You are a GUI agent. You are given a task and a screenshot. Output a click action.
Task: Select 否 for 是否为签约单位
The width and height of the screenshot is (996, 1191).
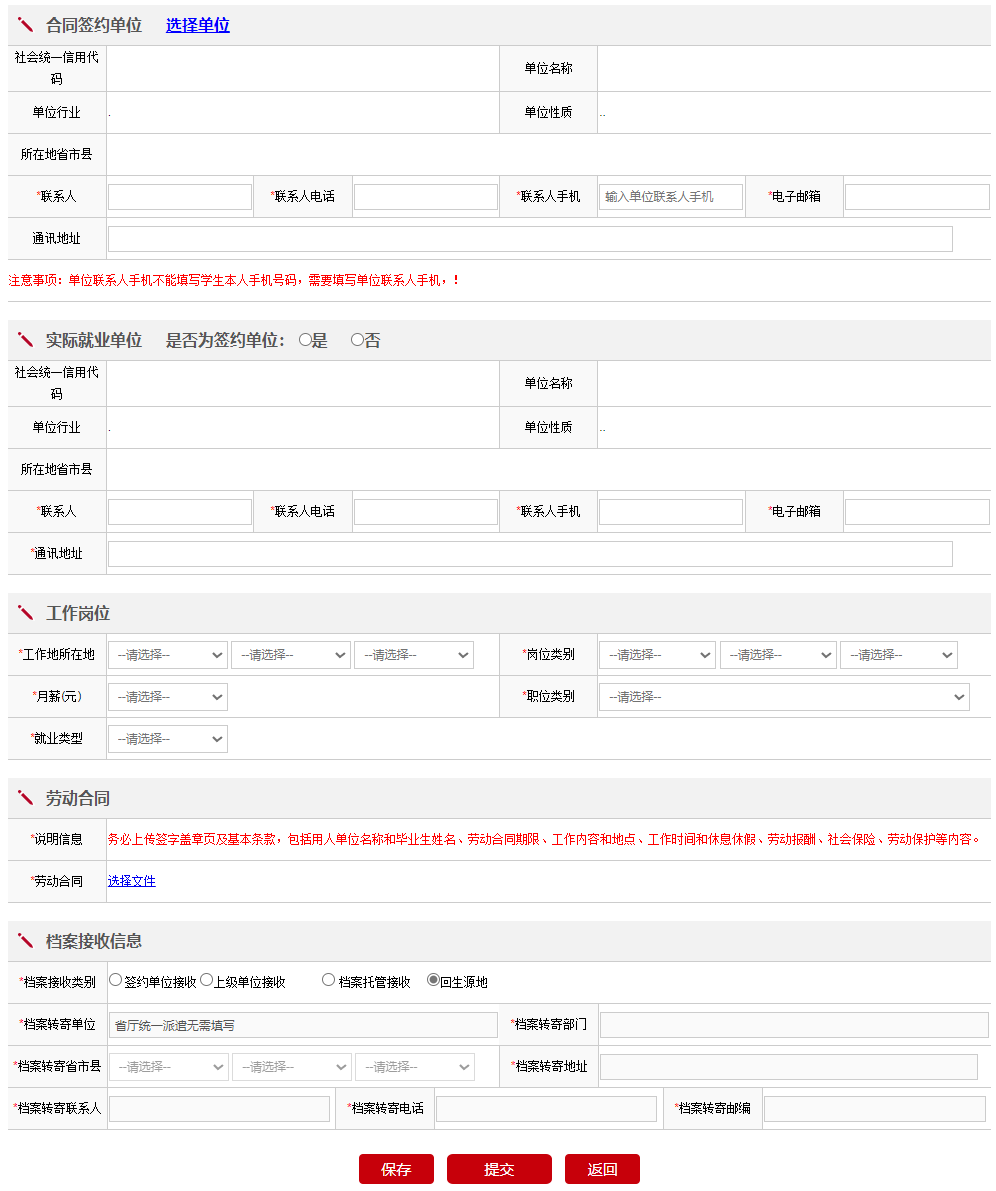pos(357,341)
